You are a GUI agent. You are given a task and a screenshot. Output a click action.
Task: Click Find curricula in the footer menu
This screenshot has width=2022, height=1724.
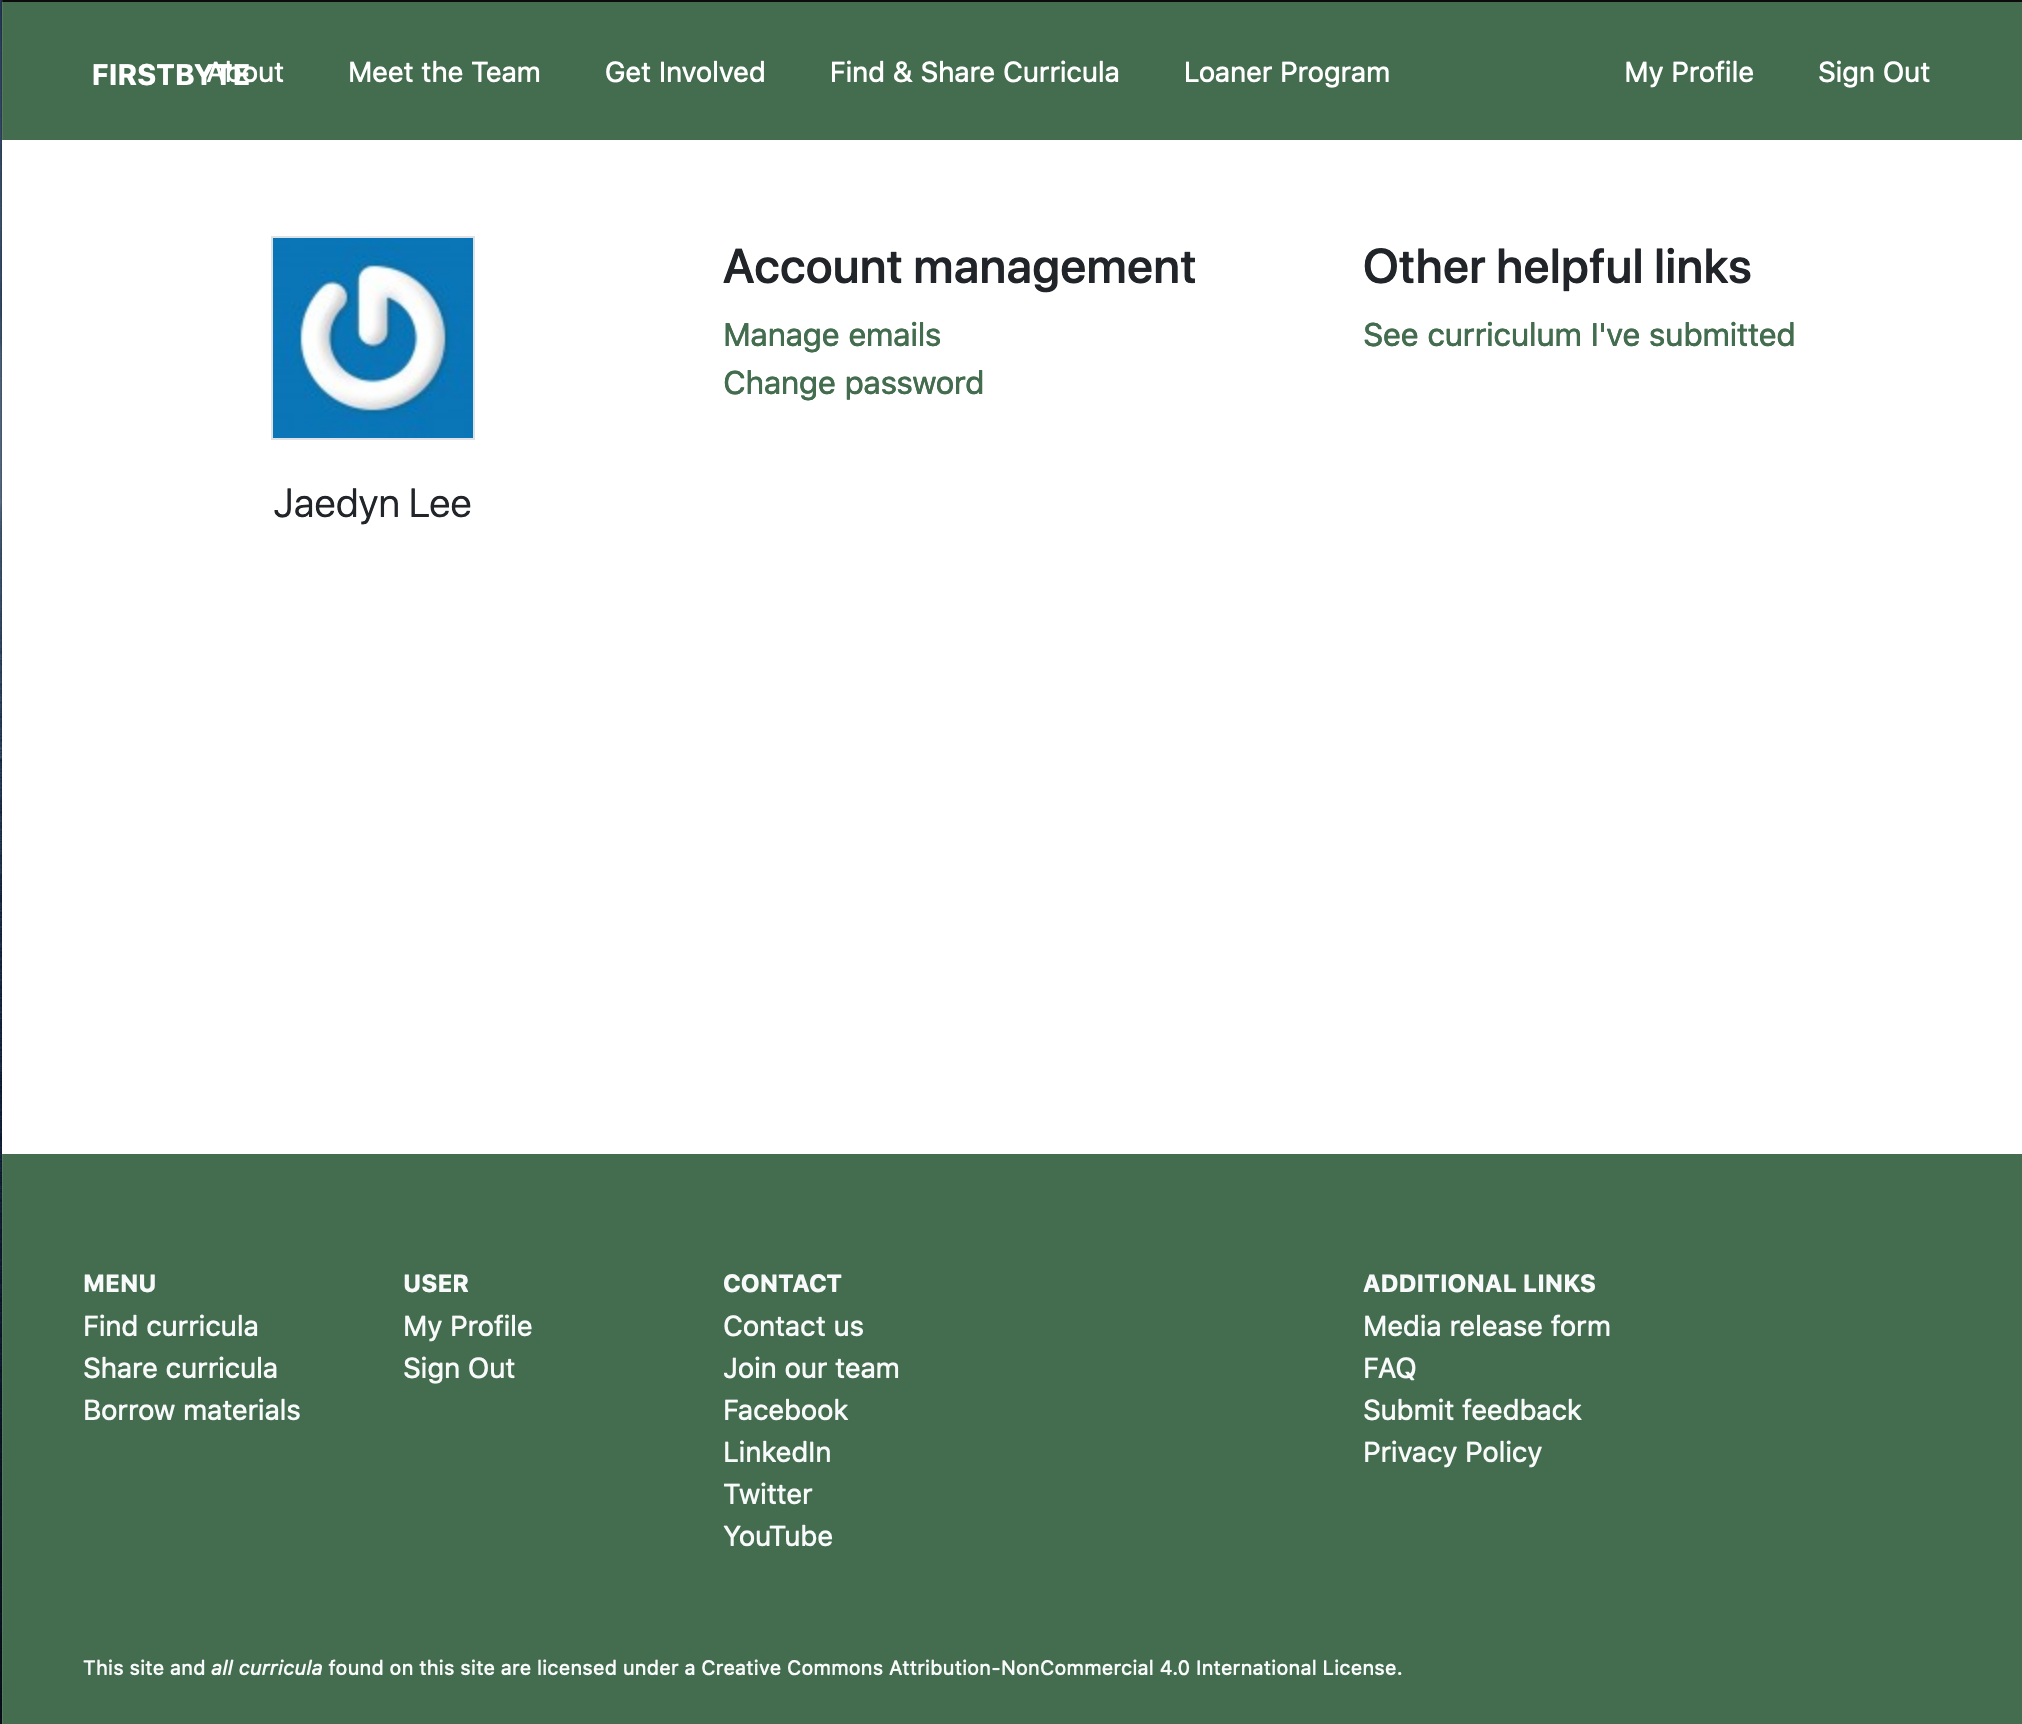170,1326
